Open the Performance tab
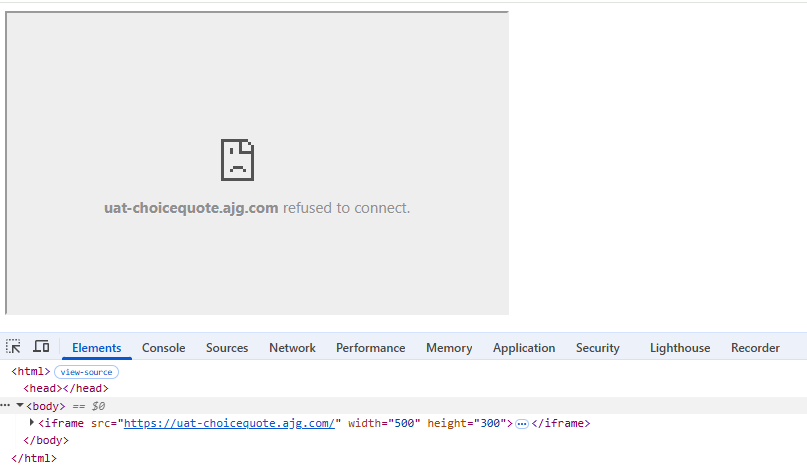The height and width of the screenshot is (470, 807). pyautogui.click(x=371, y=348)
